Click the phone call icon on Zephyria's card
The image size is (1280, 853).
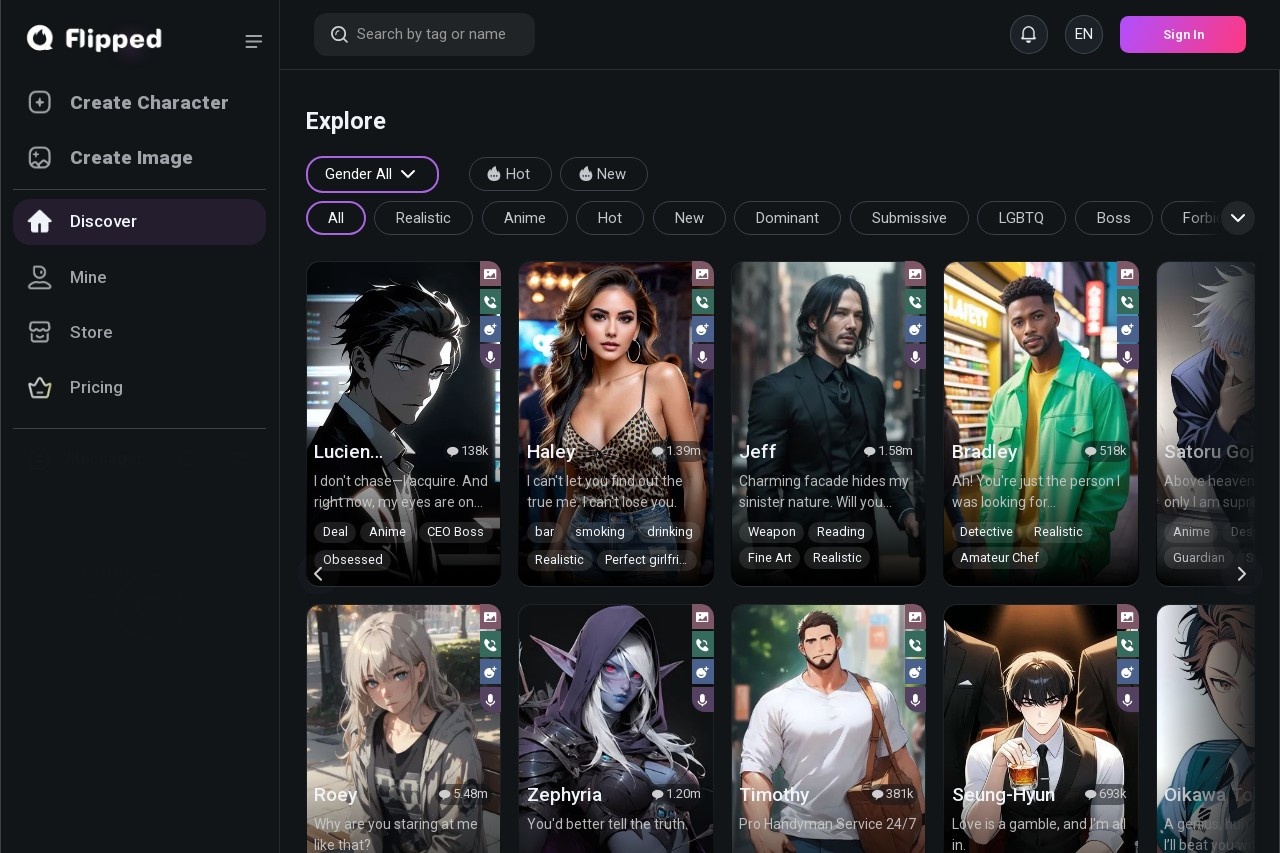(703, 644)
